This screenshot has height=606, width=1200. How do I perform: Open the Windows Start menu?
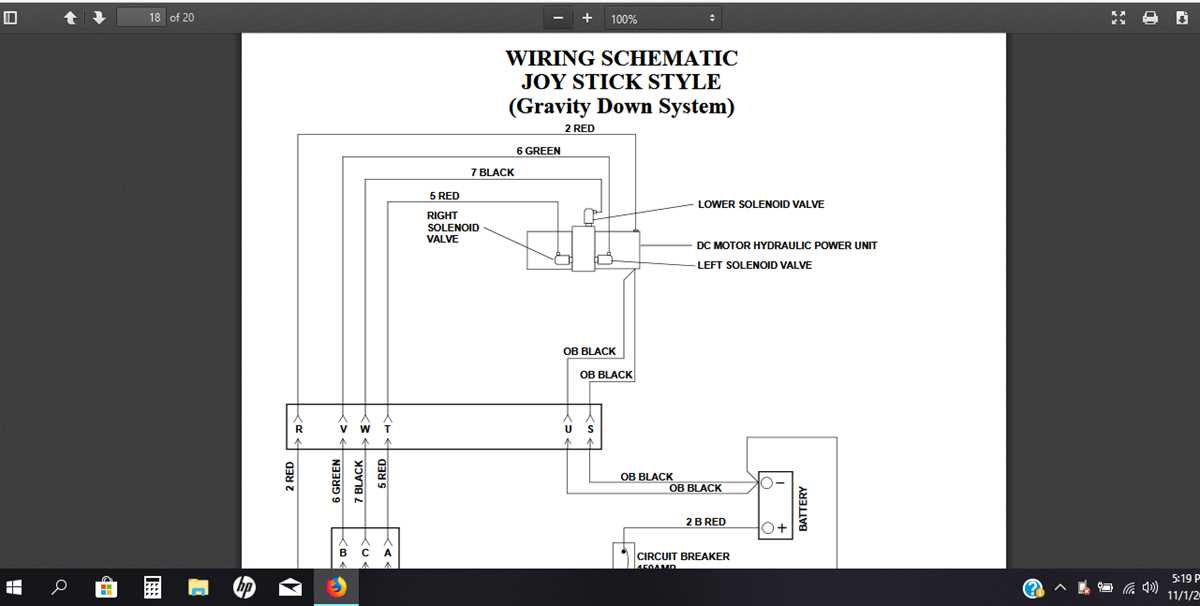point(16,587)
